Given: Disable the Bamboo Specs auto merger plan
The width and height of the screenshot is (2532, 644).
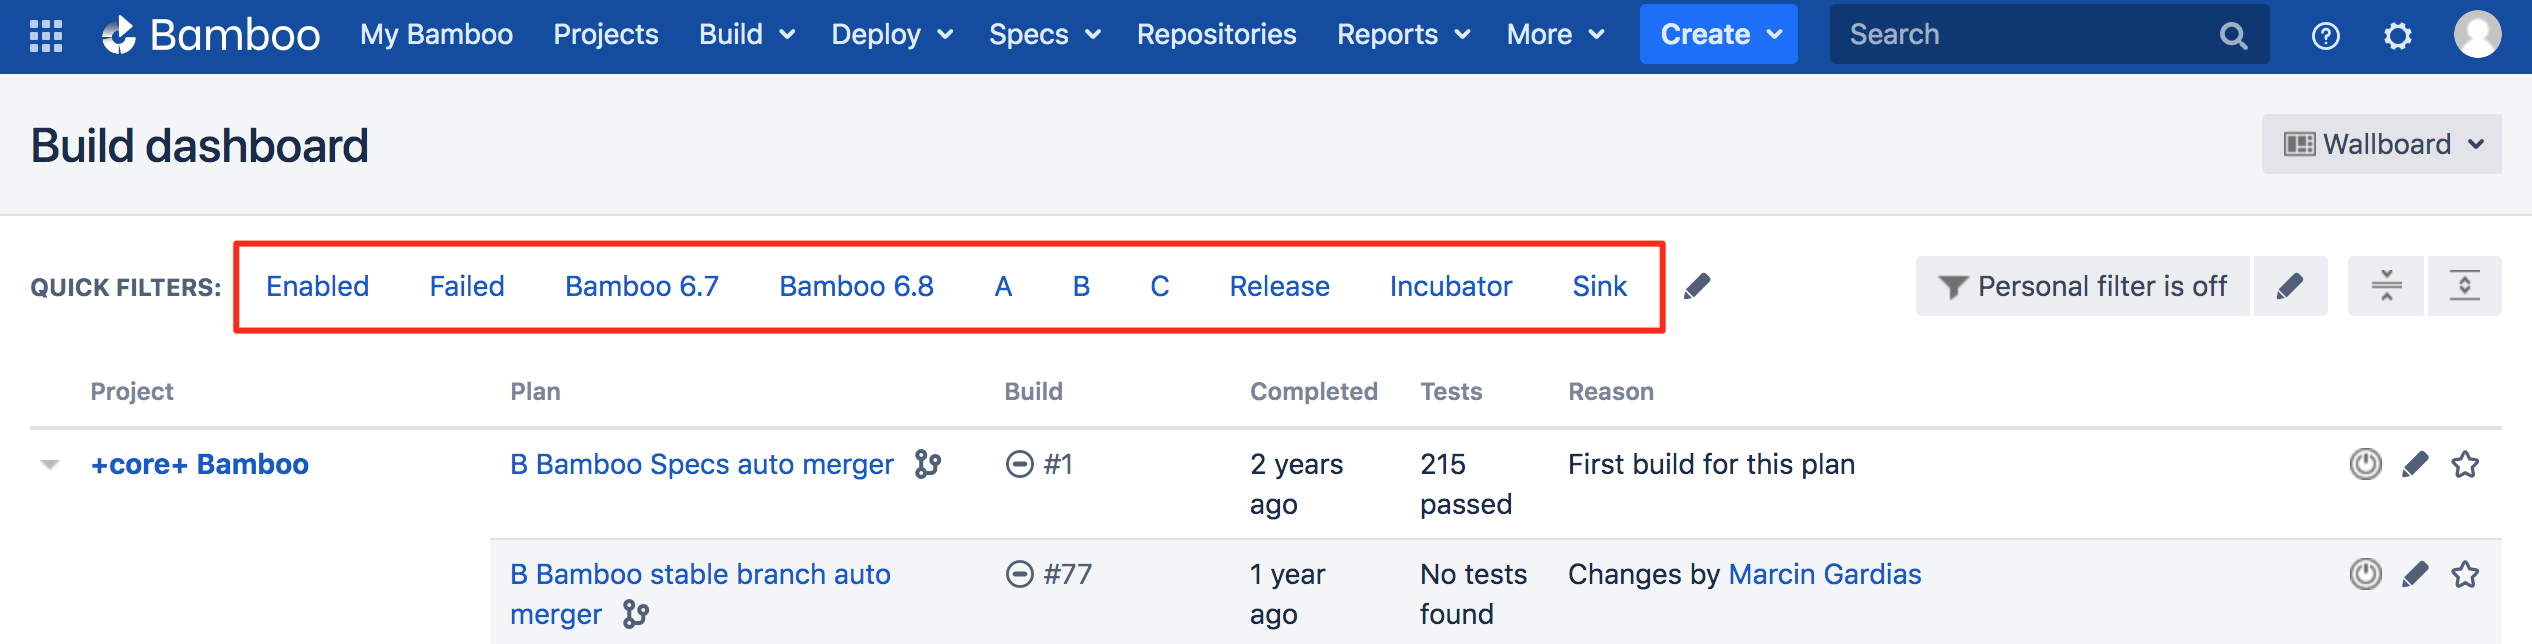Looking at the screenshot, I should (2365, 464).
